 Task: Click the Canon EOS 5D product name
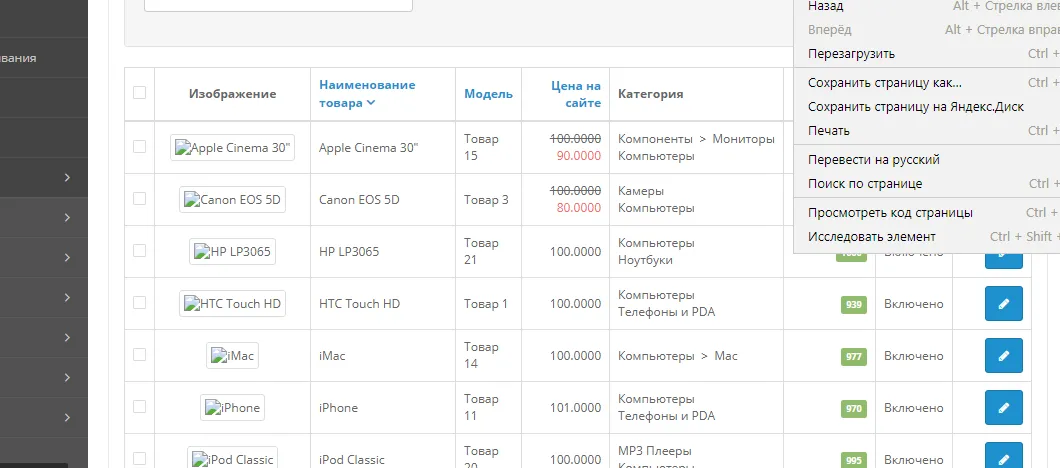pos(360,200)
